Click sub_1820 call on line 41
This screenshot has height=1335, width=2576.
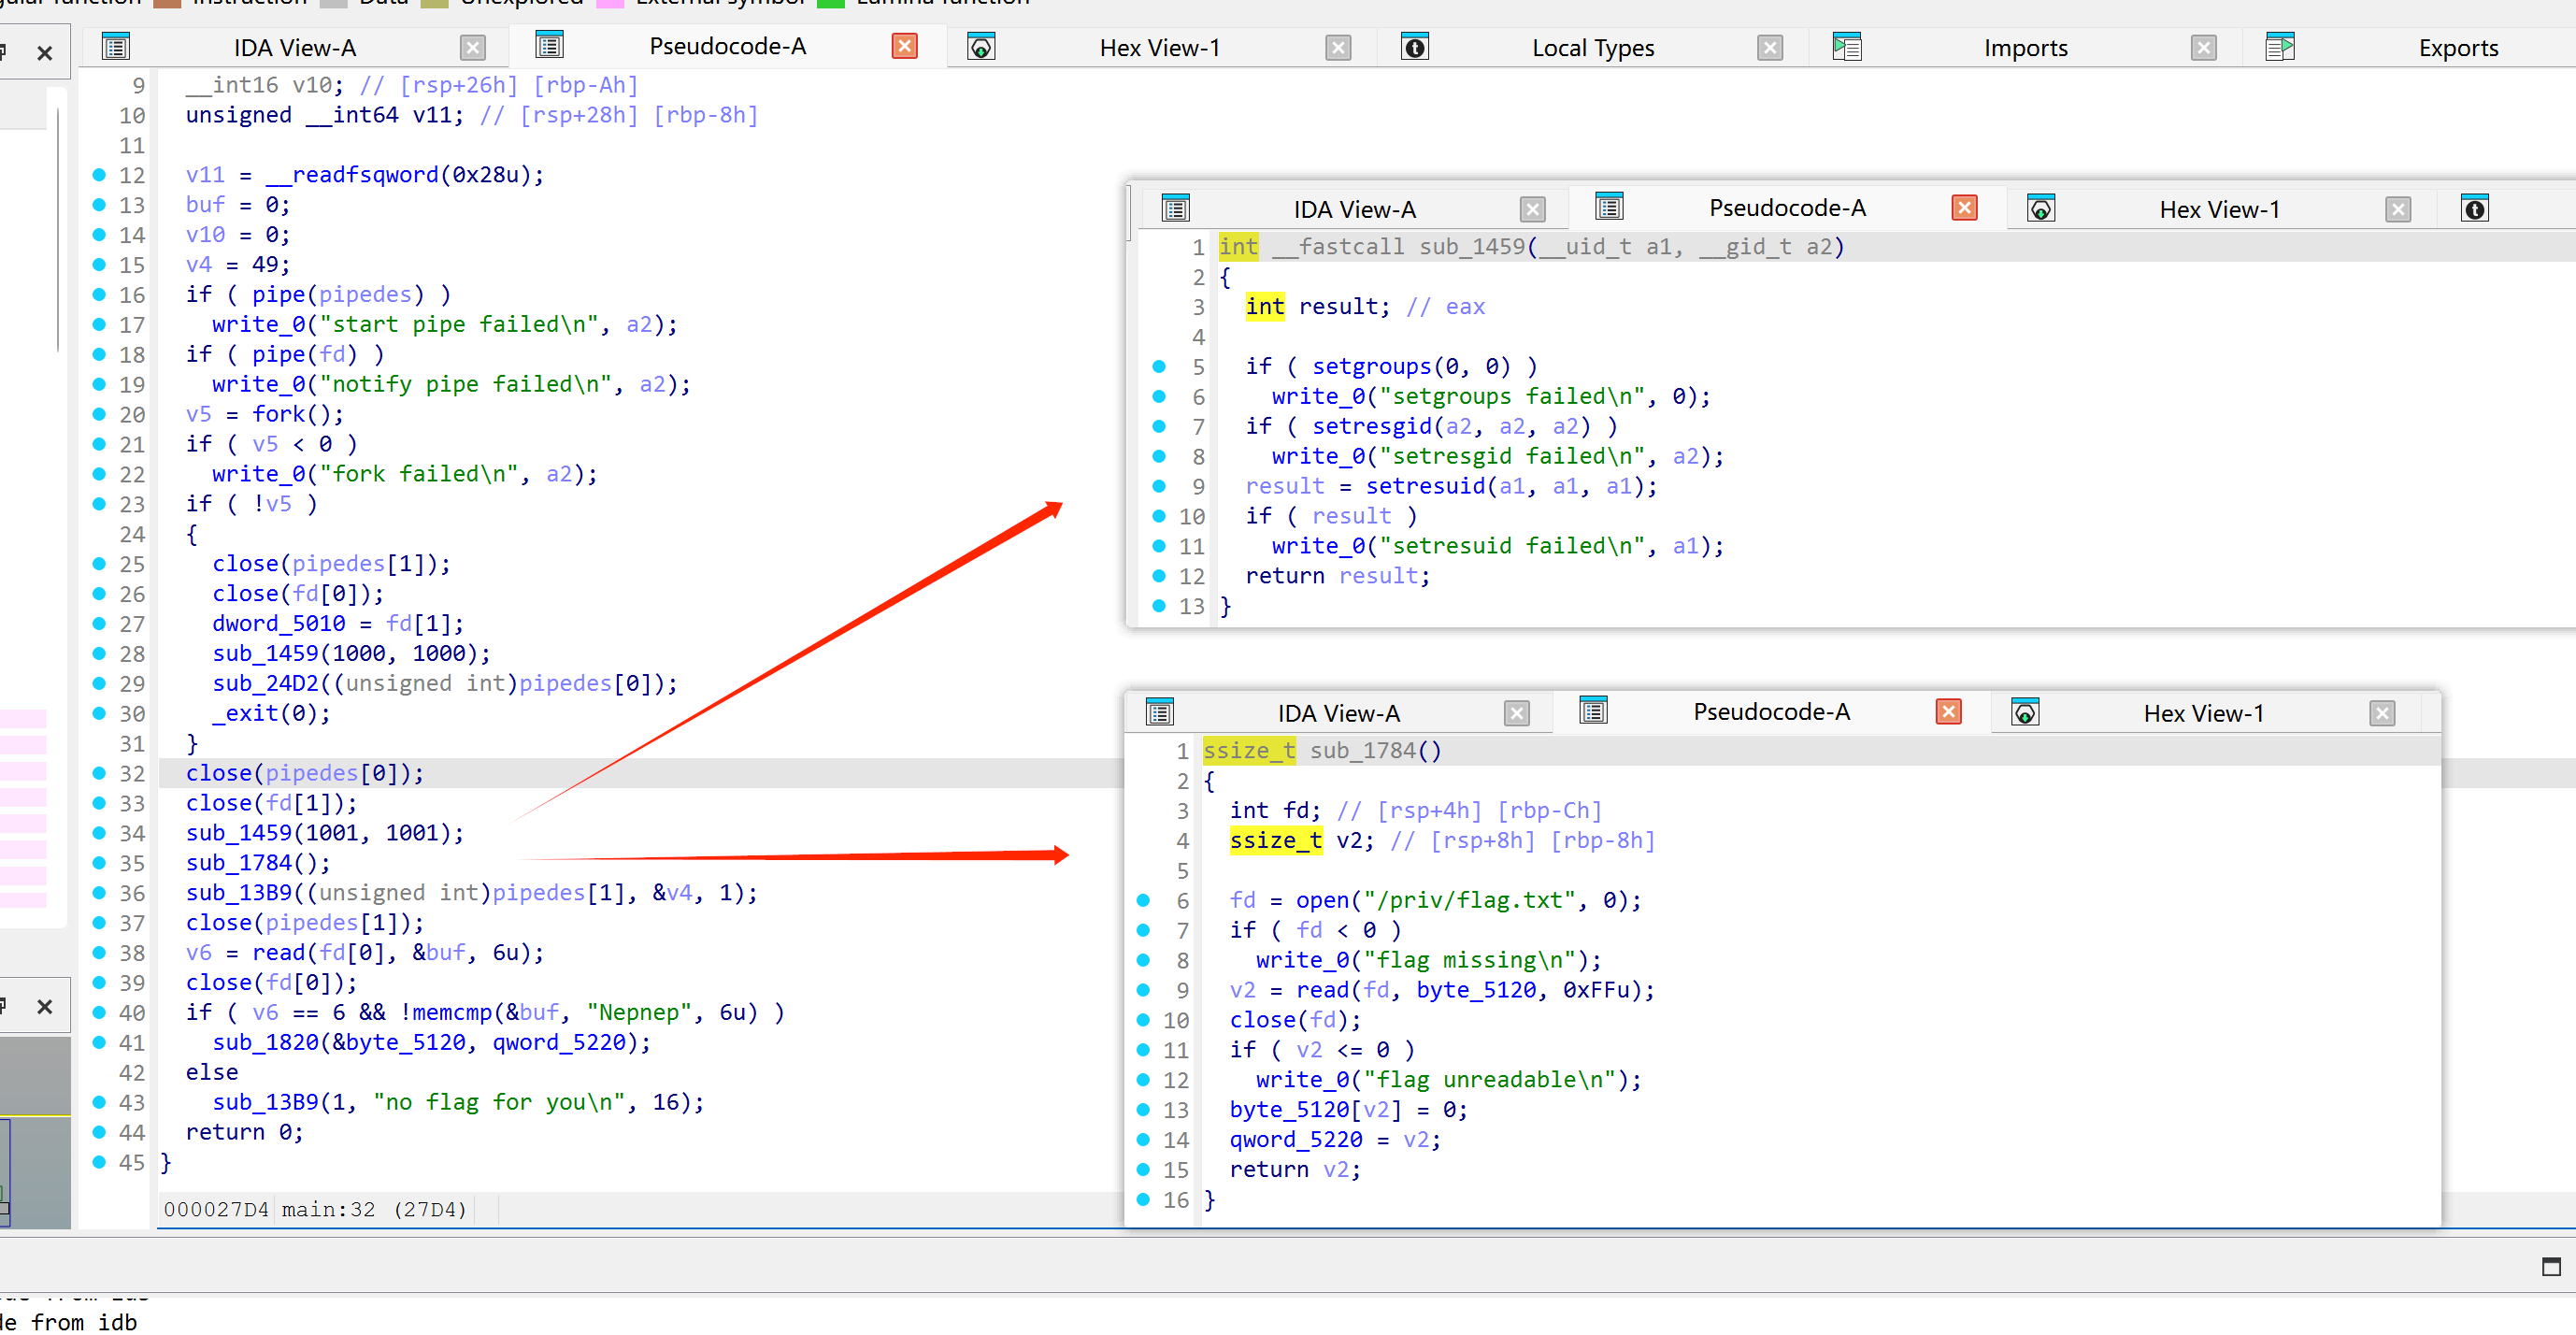265,1042
